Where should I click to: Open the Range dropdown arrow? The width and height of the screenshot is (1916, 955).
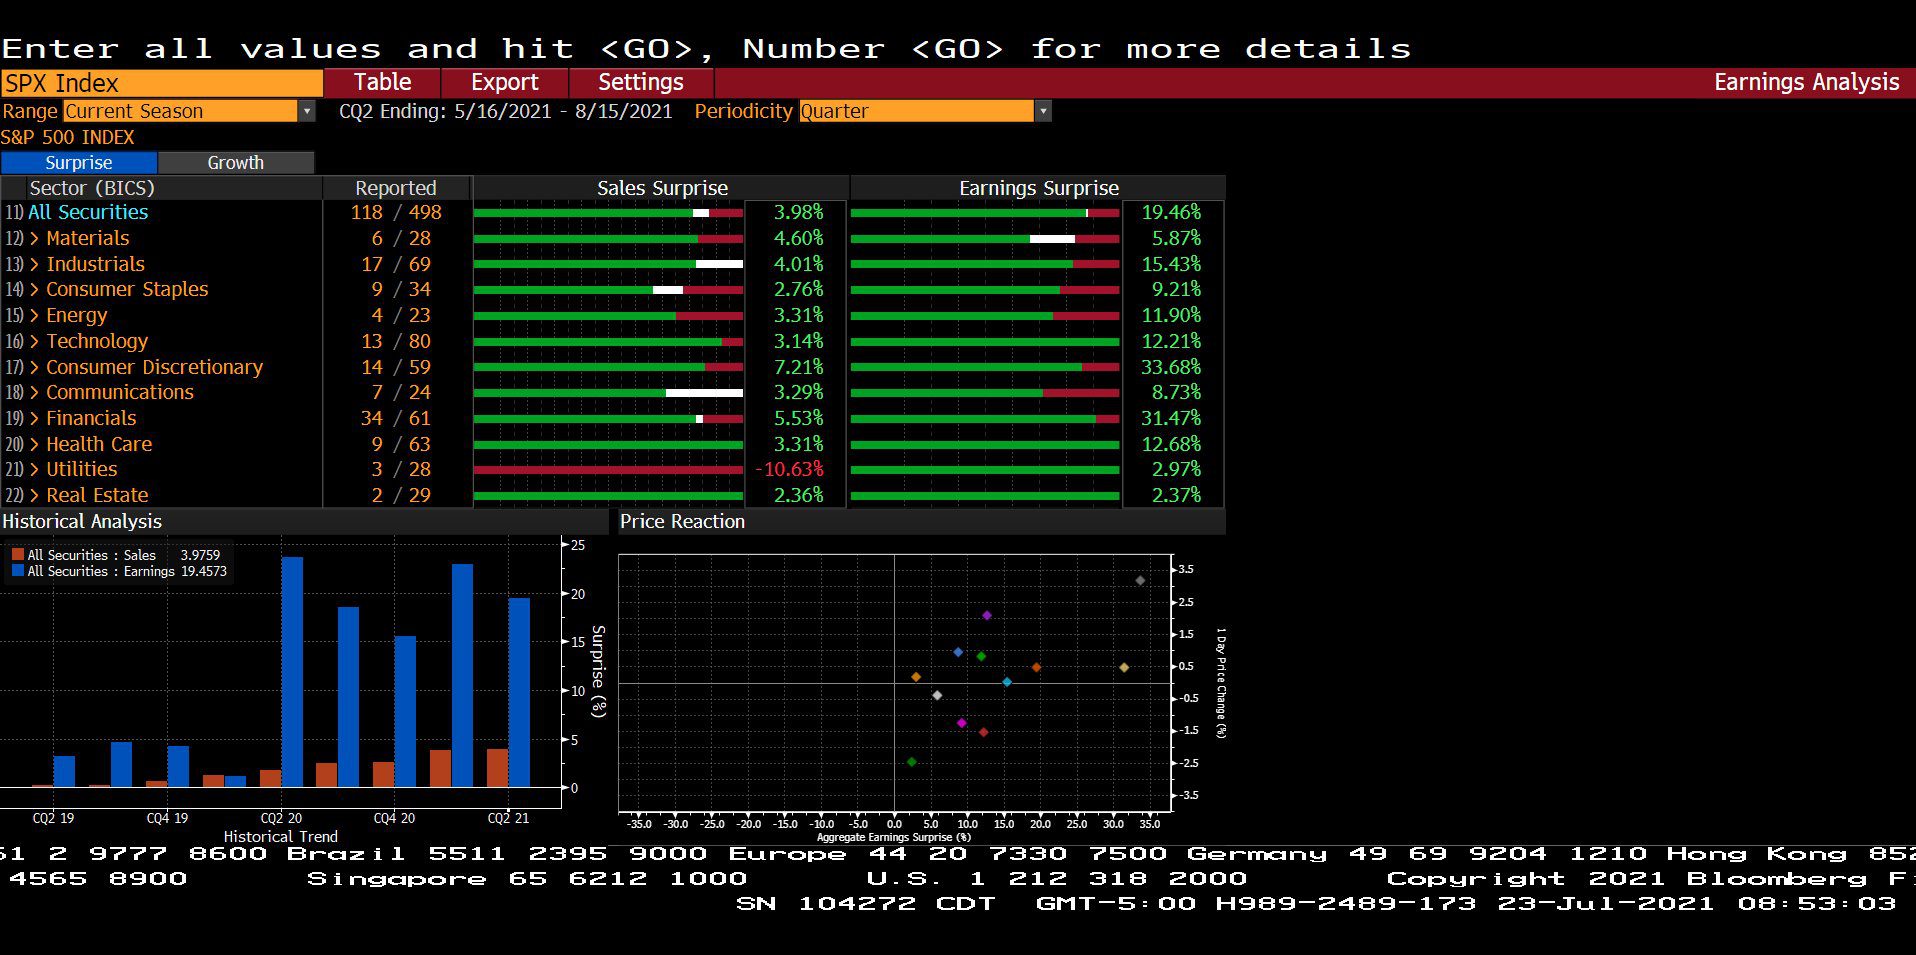(307, 112)
